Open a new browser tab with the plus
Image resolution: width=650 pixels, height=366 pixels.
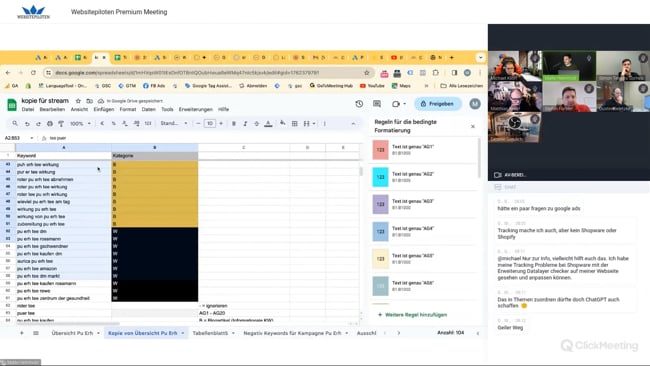click(x=451, y=58)
